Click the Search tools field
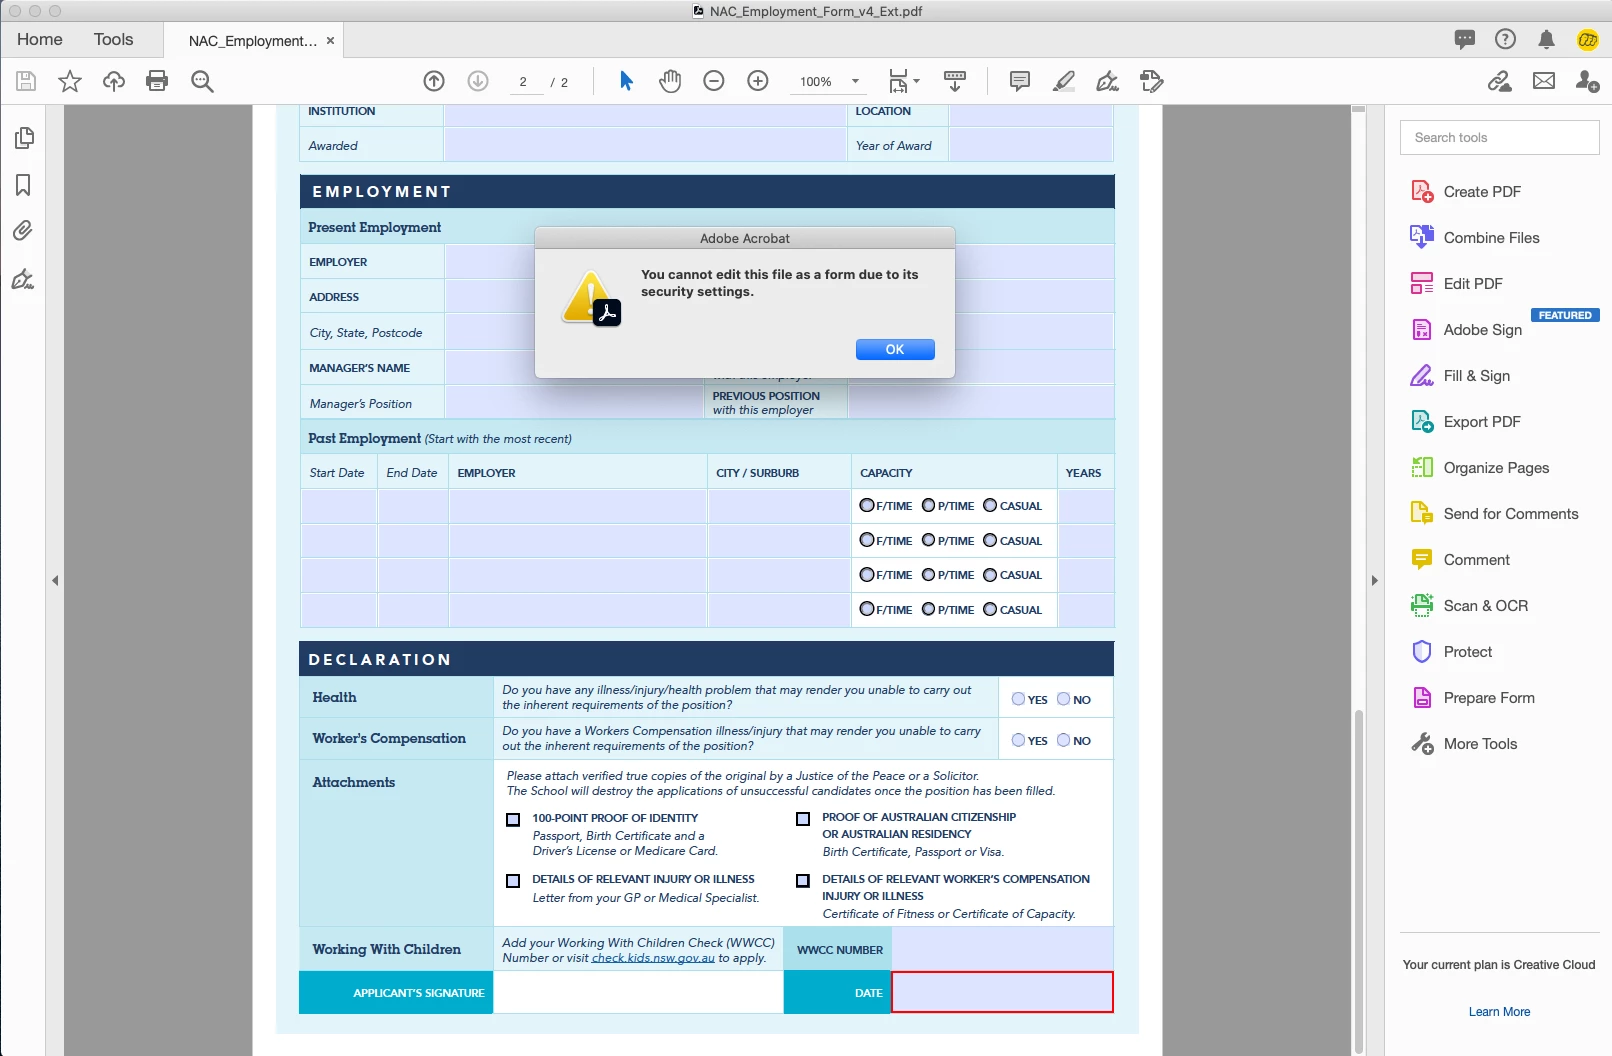Viewport: 1612px width, 1056px height. (1499, 137)
